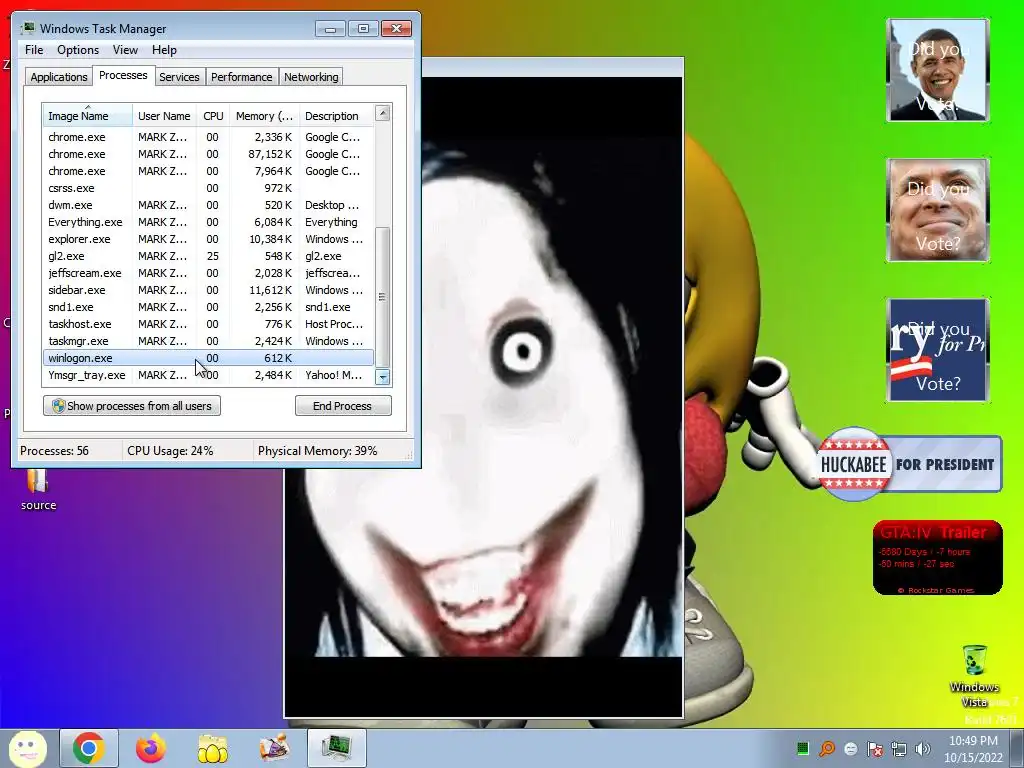Select the taskhost.exe process row
The image size is (1024, 768).
pyautogui.click(x=208, y=324)
